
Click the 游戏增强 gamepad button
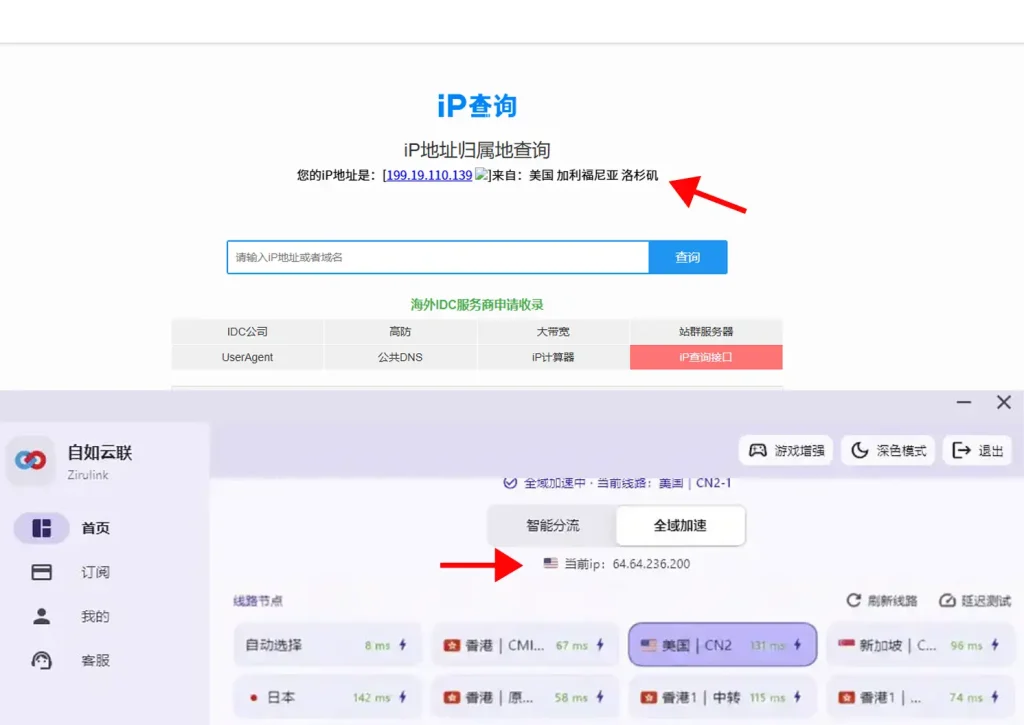(x=786, y=451)
